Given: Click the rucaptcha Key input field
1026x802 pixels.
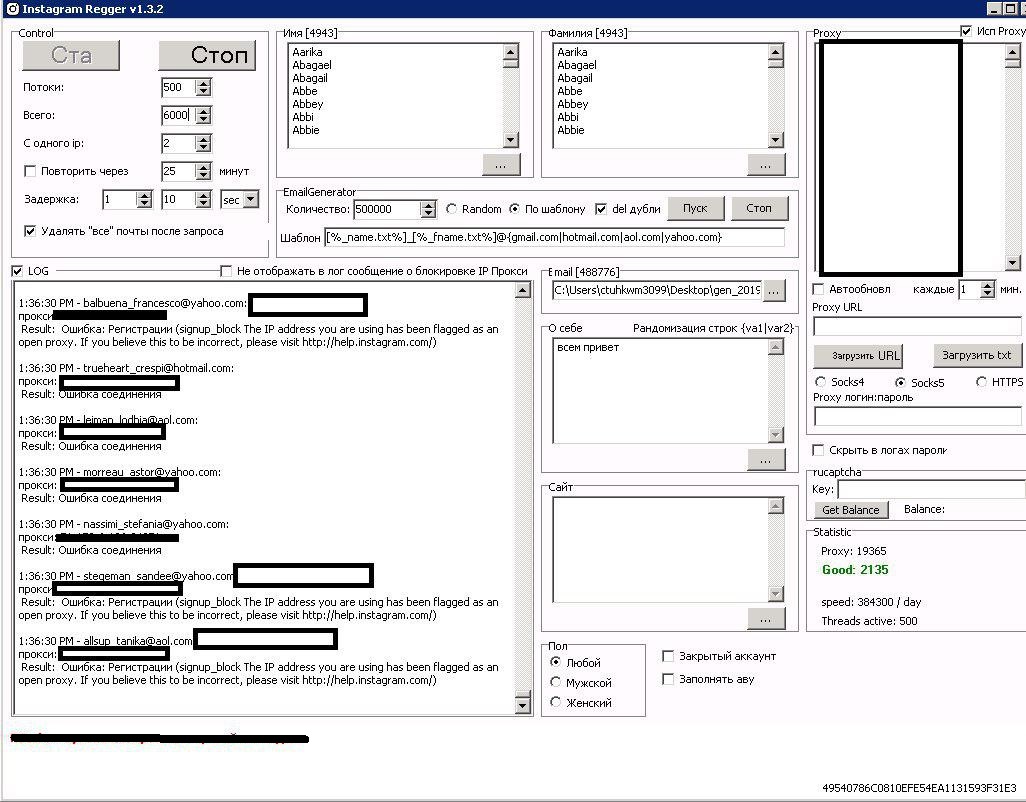Looking at the screenshot, I should coord(931,489).
